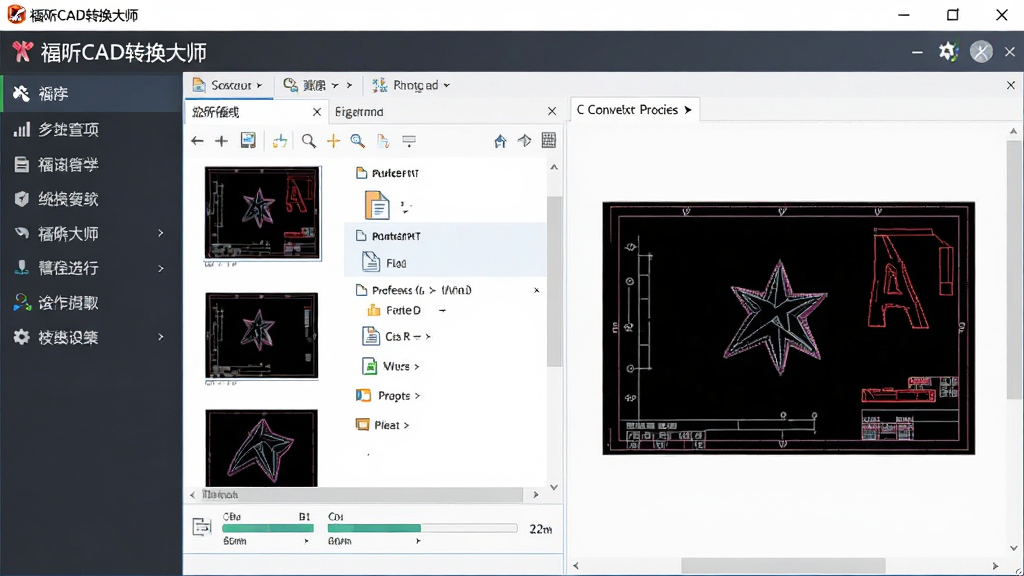Go back with the left arrow toolbar icon
1024x576 pixels.
tap(197, 140)
